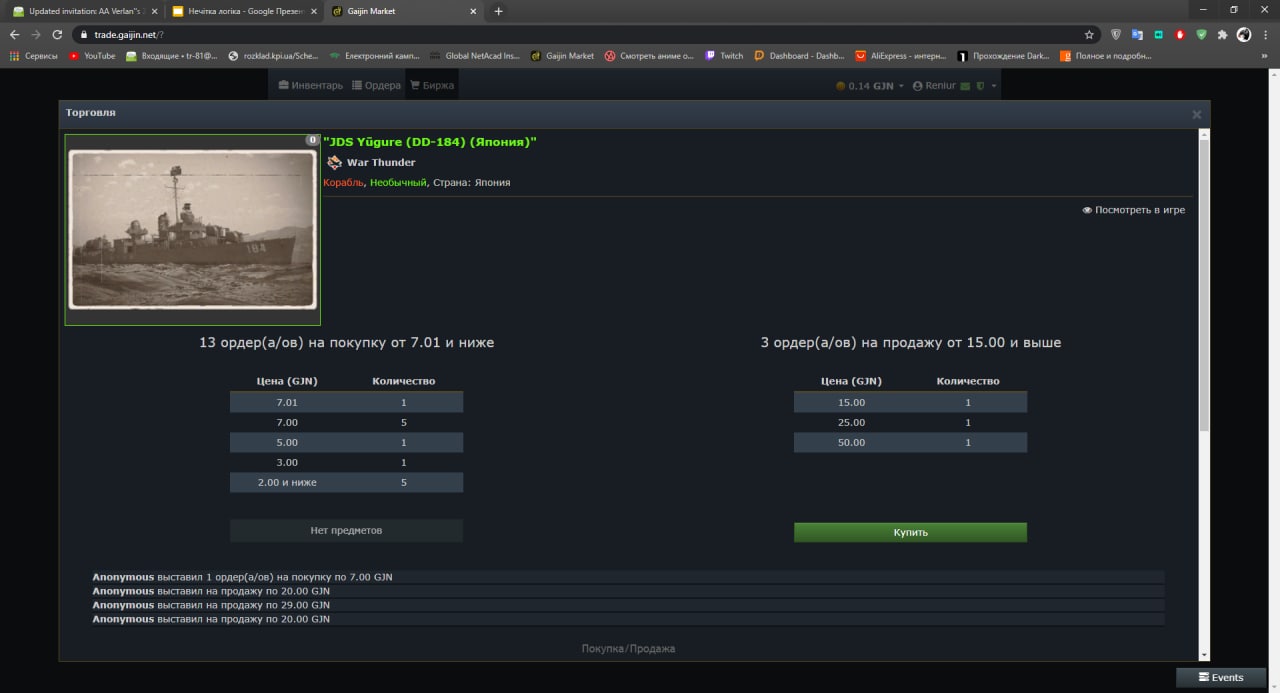Screen dimensions: 1280x693
Task: Click the scrollbar down arrow in dialog
Action: coord(1204,655)
